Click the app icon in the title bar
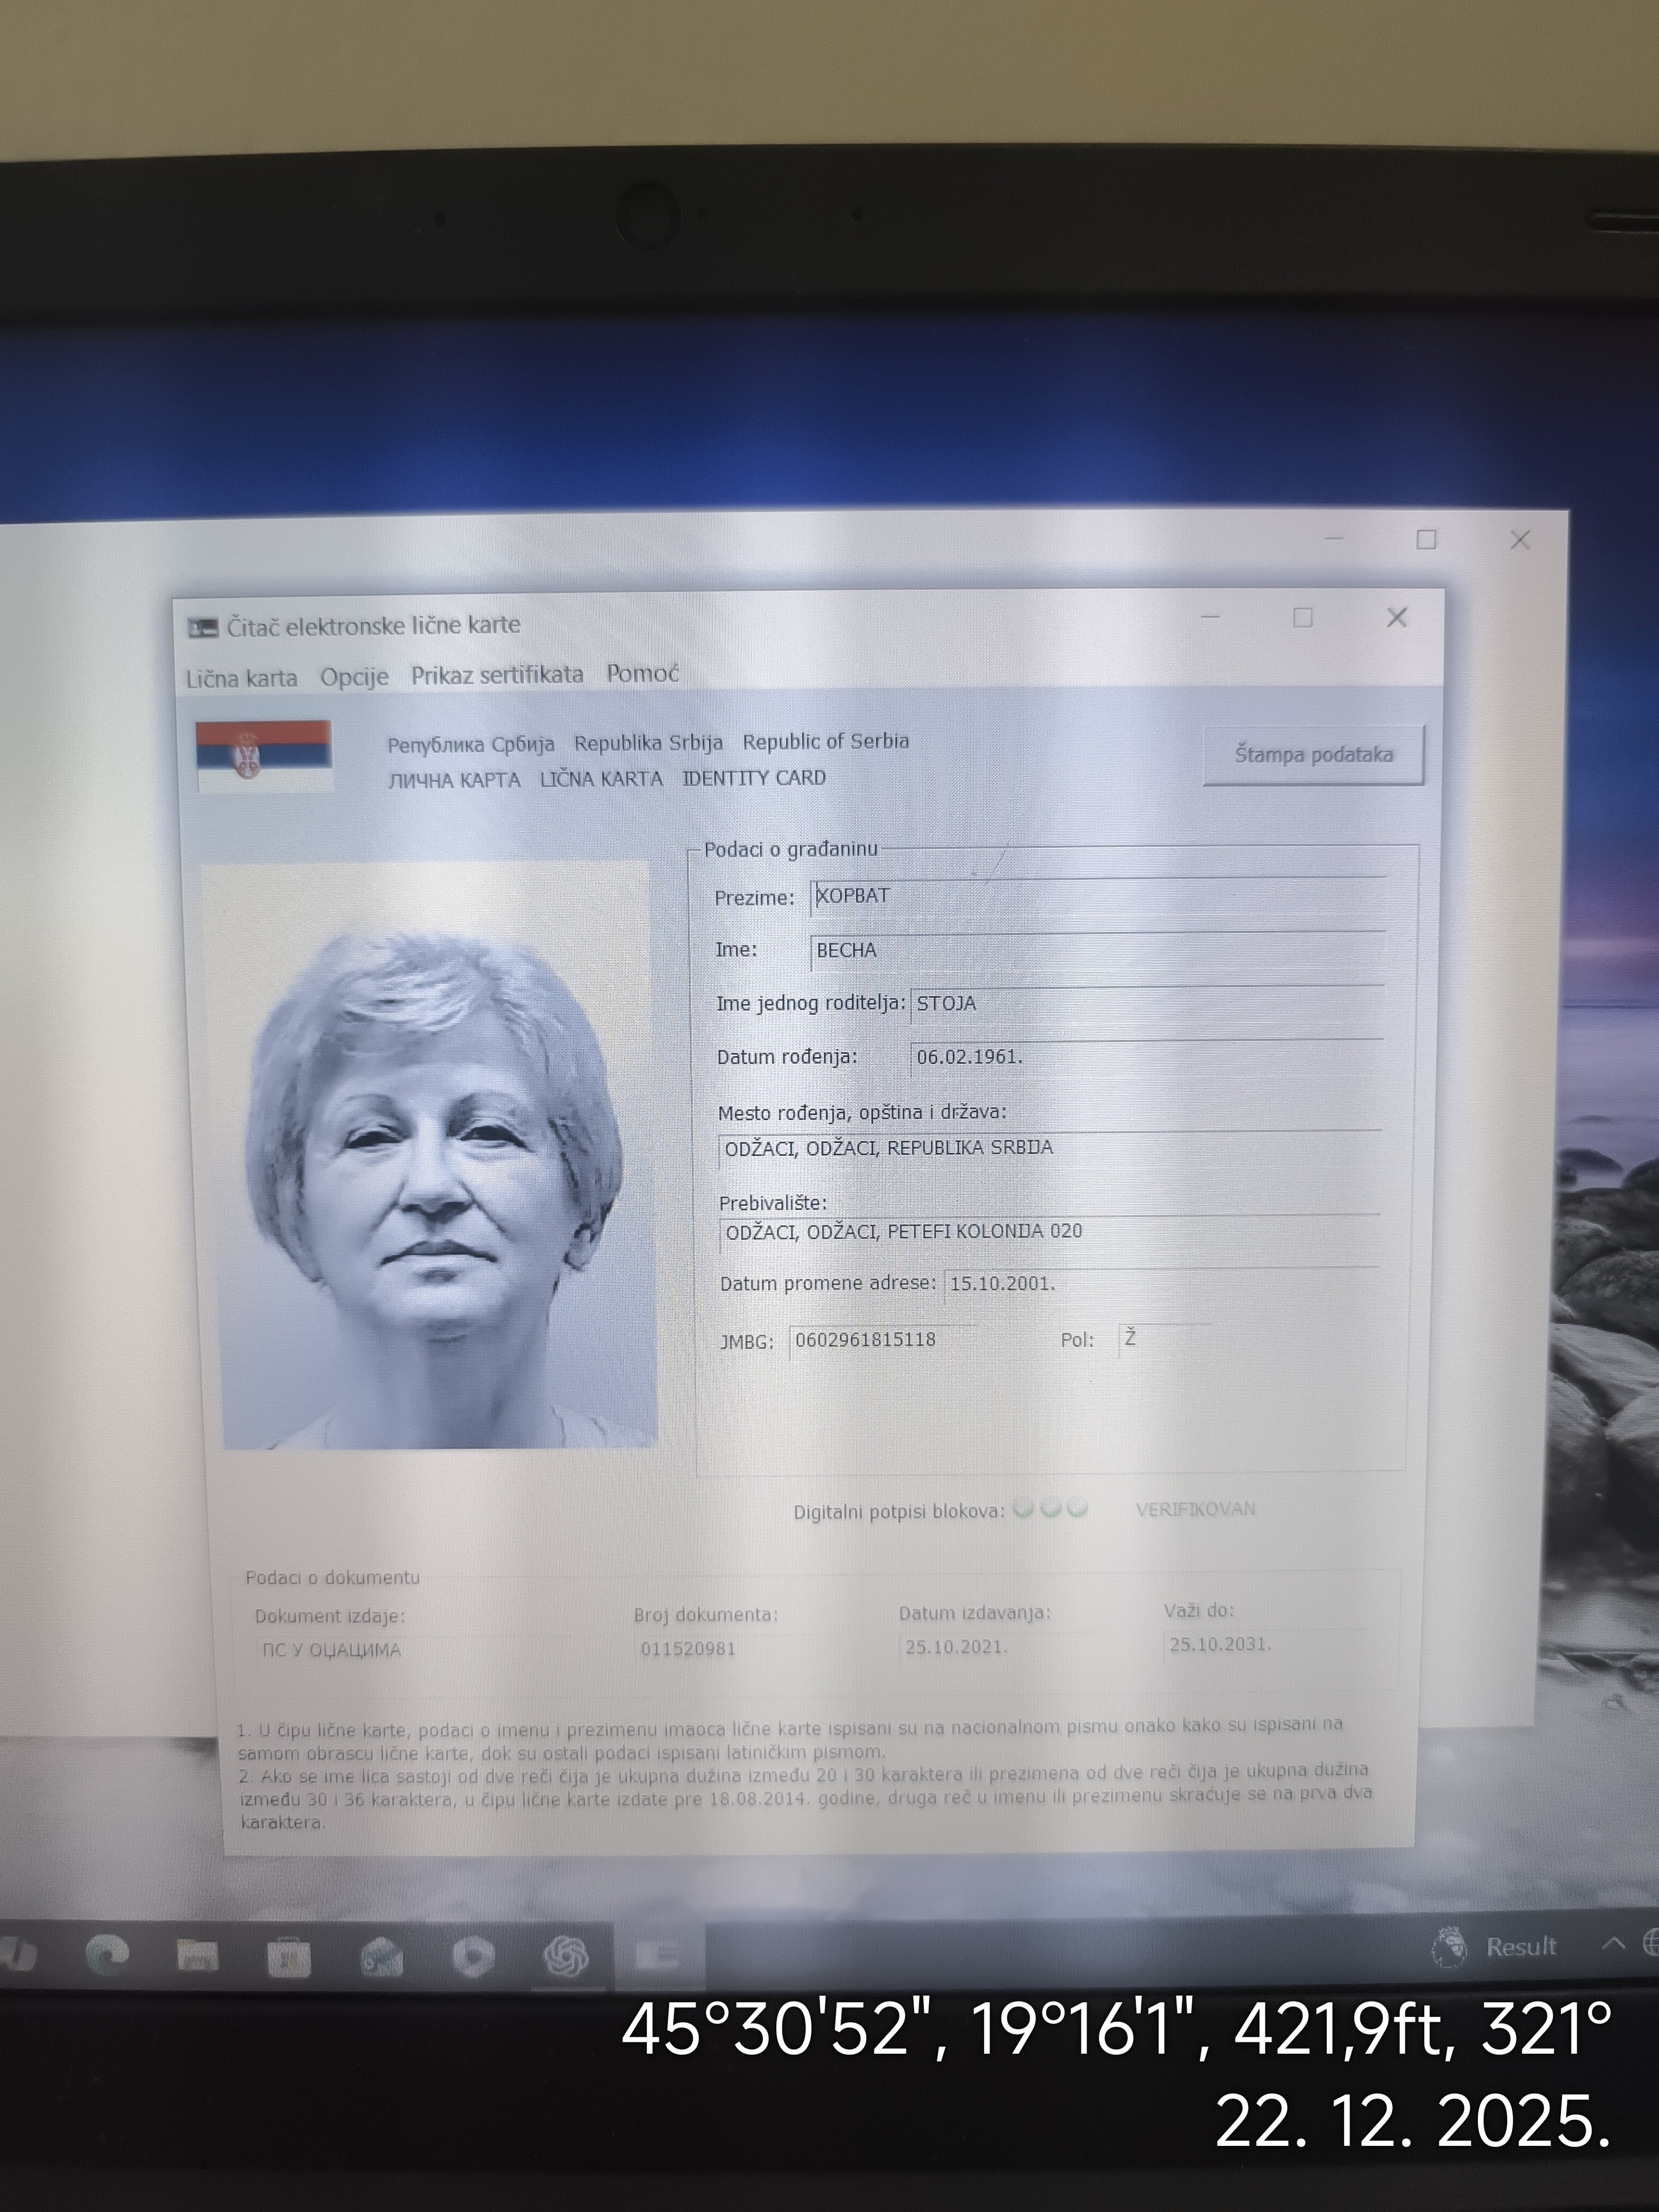Viewport: 1659px width, 2212px height. 203,628
